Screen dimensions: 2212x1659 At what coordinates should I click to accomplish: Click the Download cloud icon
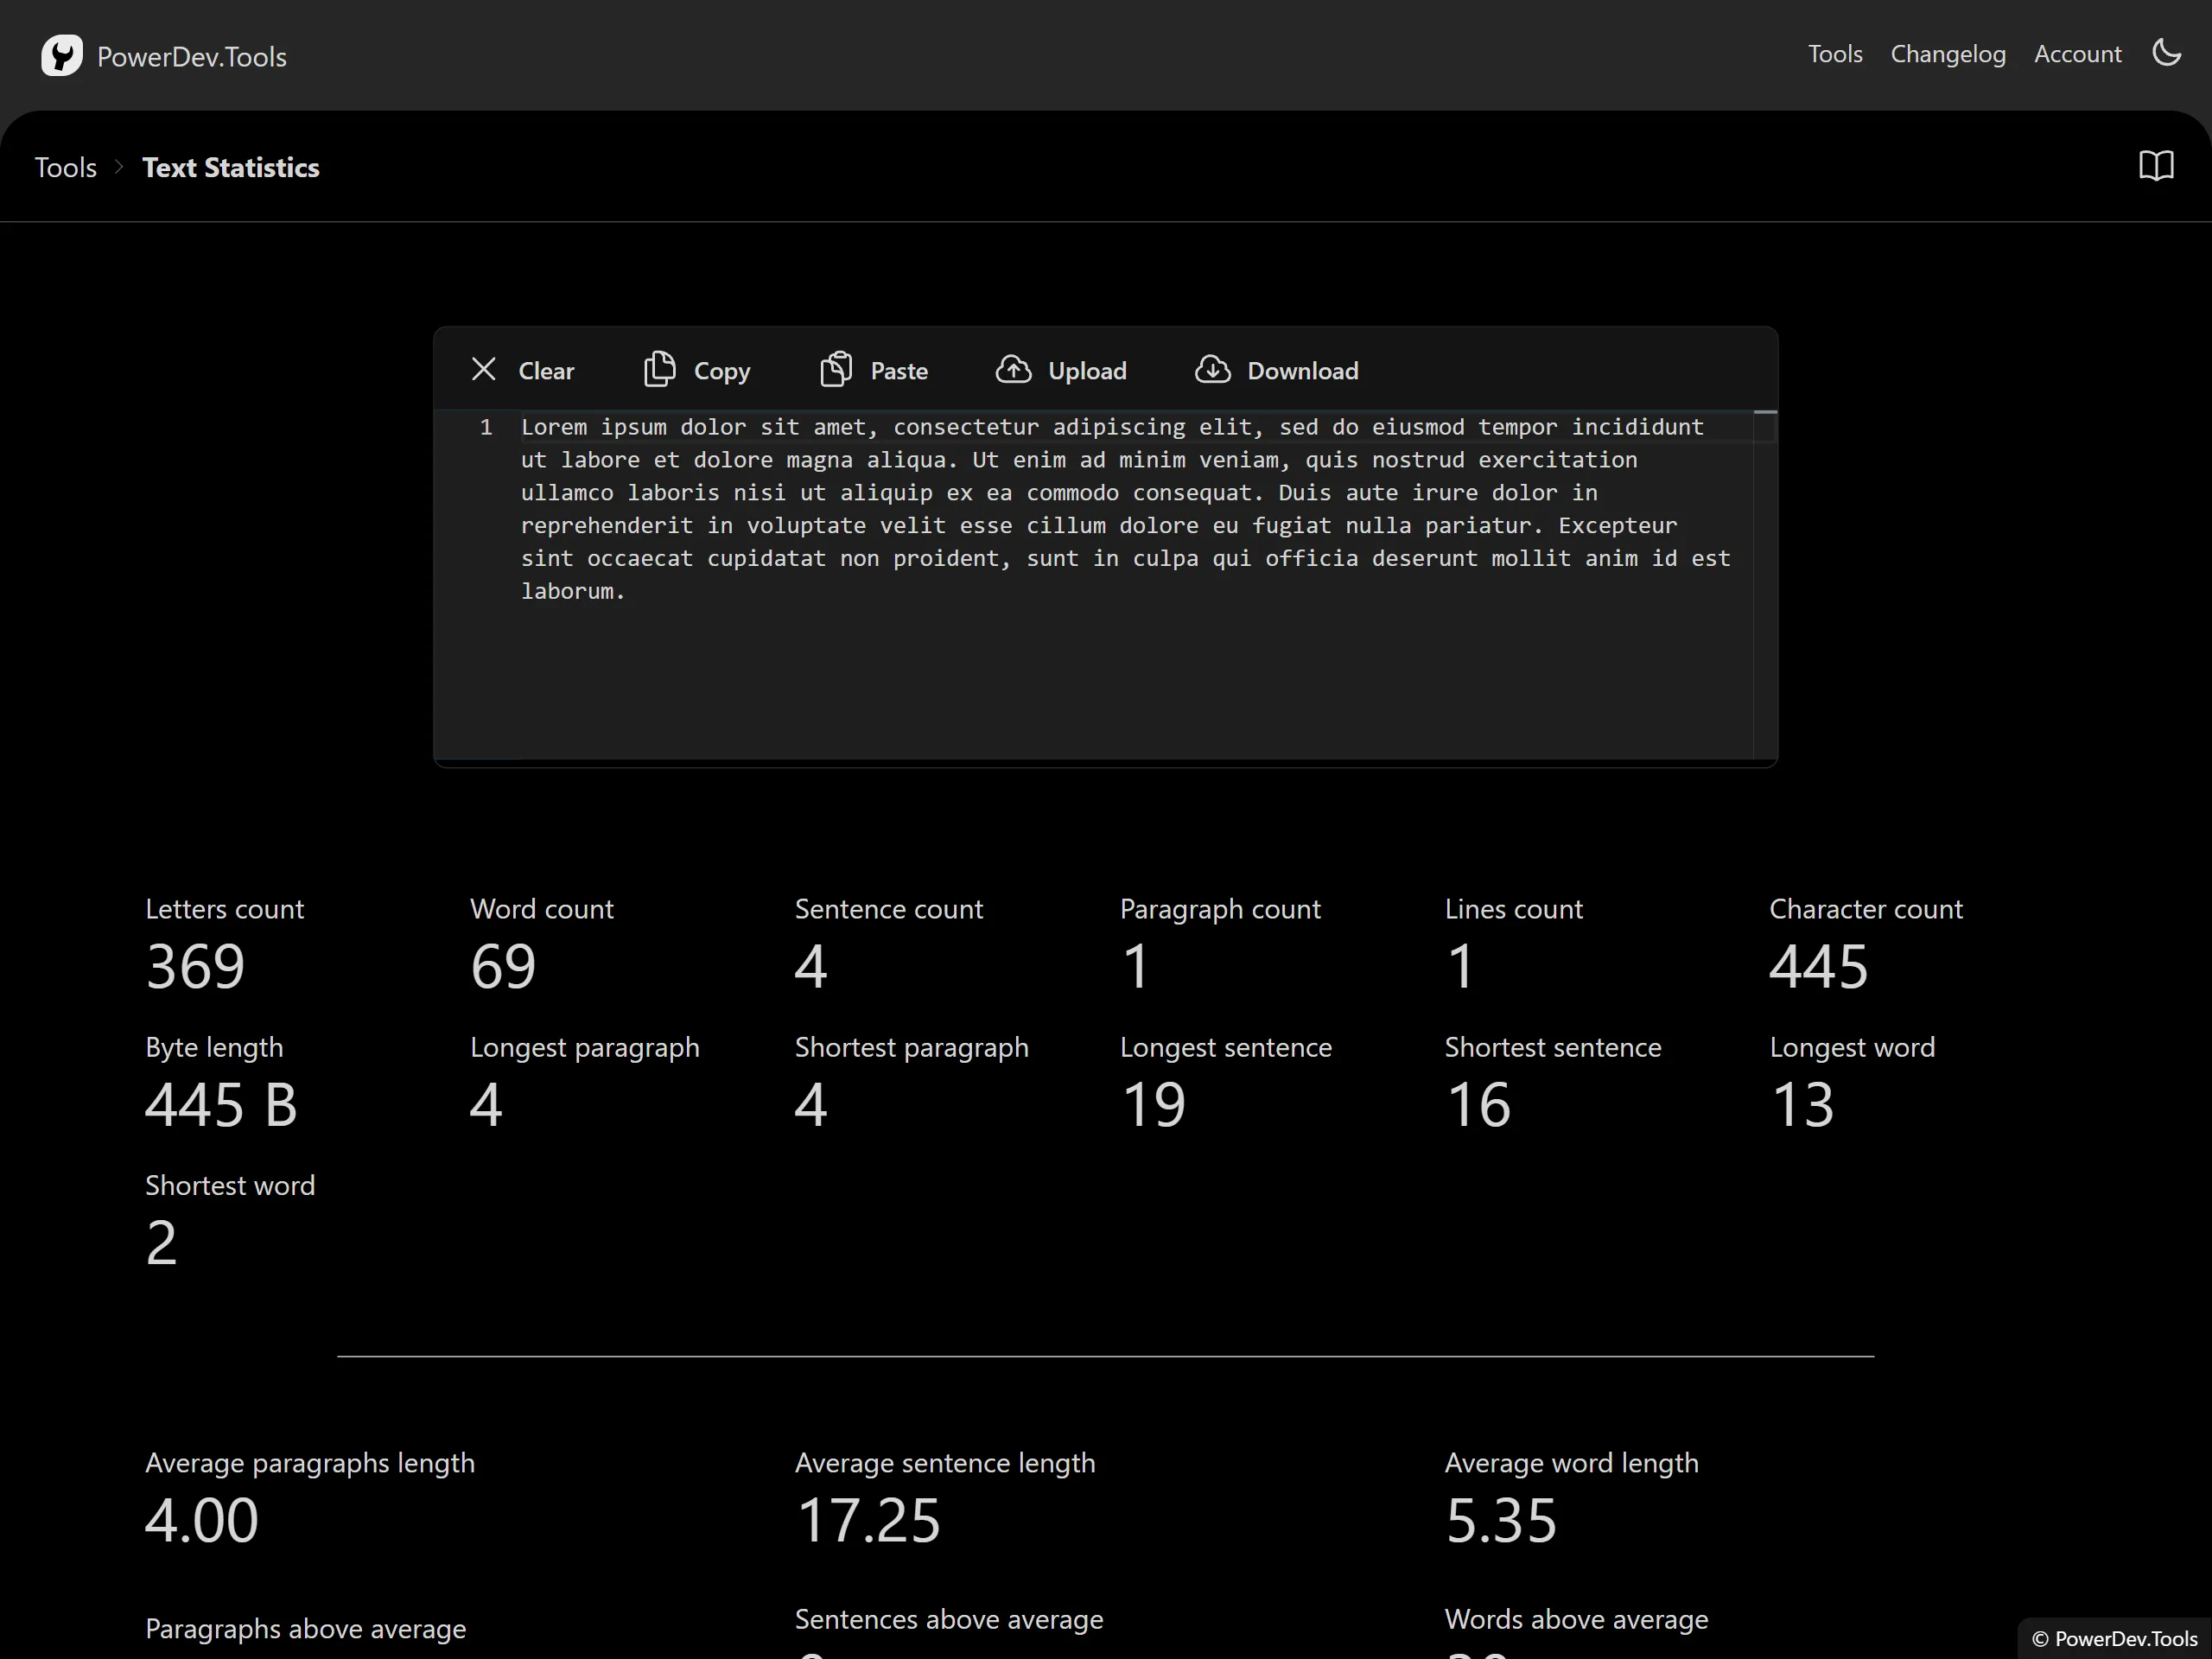[x=1212, y=370]
